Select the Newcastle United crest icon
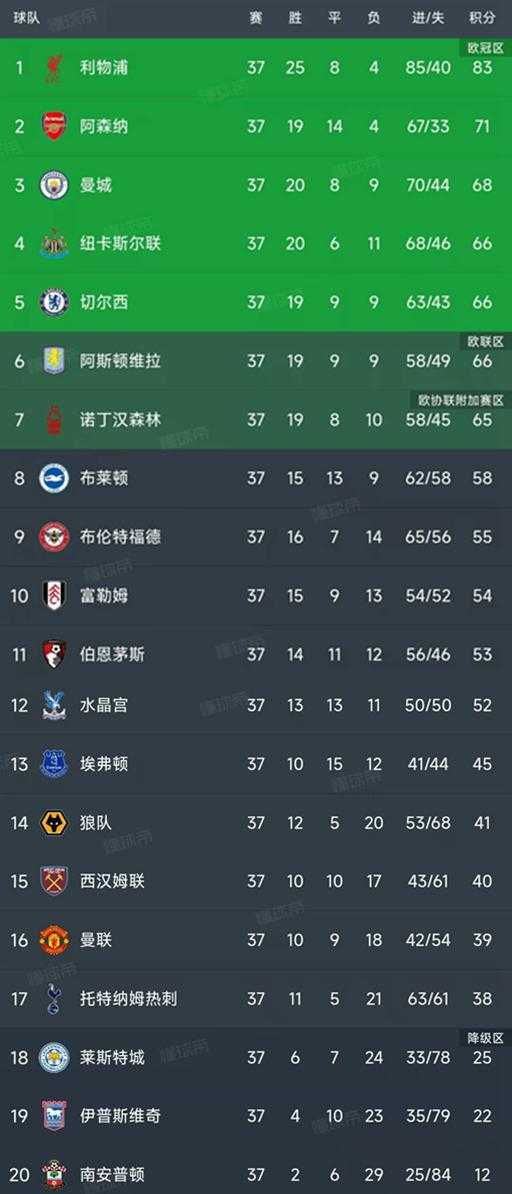This screenshot has width=512, height=1194. [x=54, y=244]
